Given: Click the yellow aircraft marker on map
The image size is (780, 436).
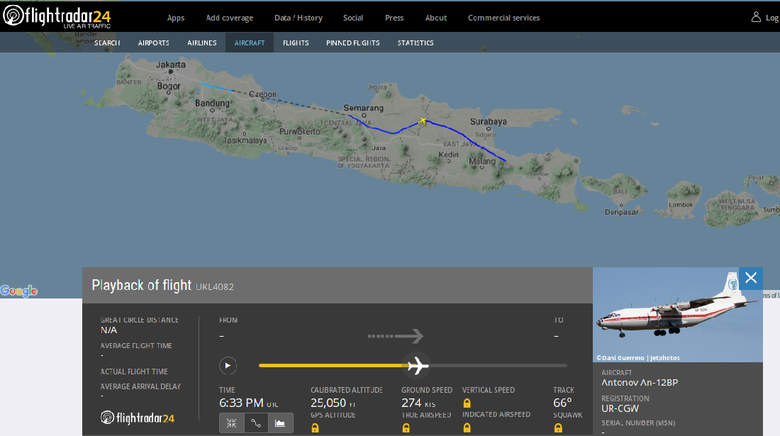Looking at the screenshot, I should click(x=423, y=122).
